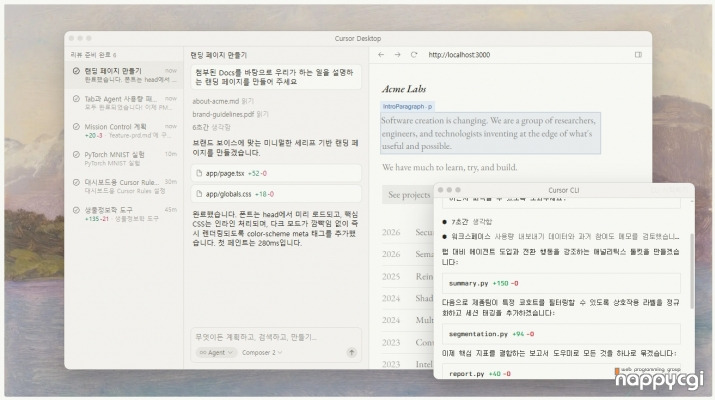Toggle the browser side panel icon

coord(638,55)
